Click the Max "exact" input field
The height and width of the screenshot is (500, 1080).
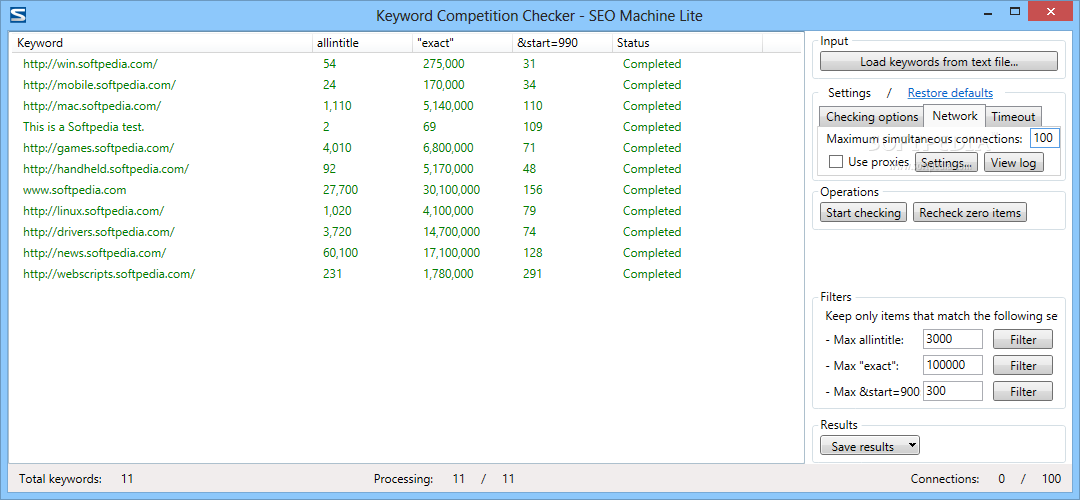(953, 365)
